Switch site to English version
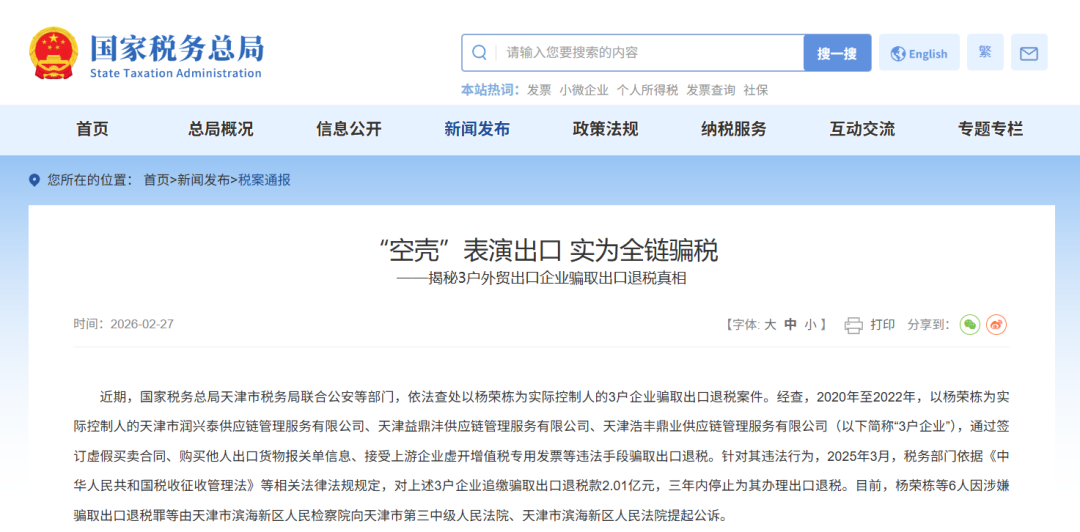Viewport: 1080px width, 532px height. pyautogui.click(x=919, y=53)
